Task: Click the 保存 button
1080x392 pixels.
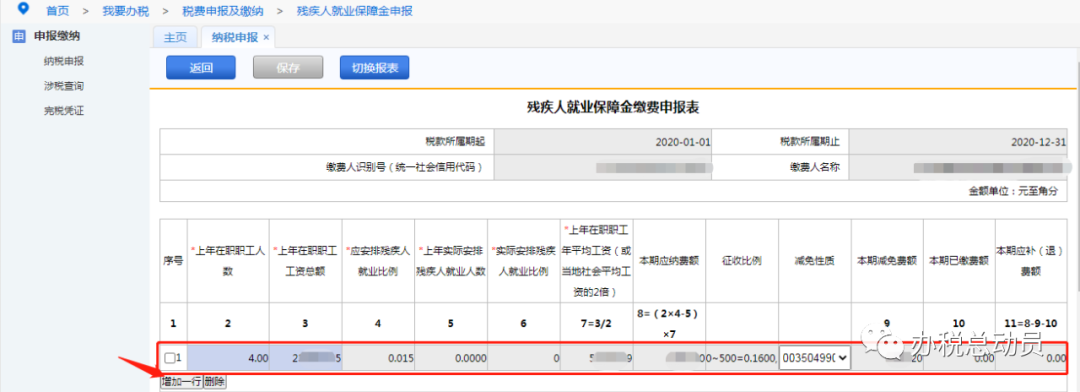Action: click(x=288, y=68)
